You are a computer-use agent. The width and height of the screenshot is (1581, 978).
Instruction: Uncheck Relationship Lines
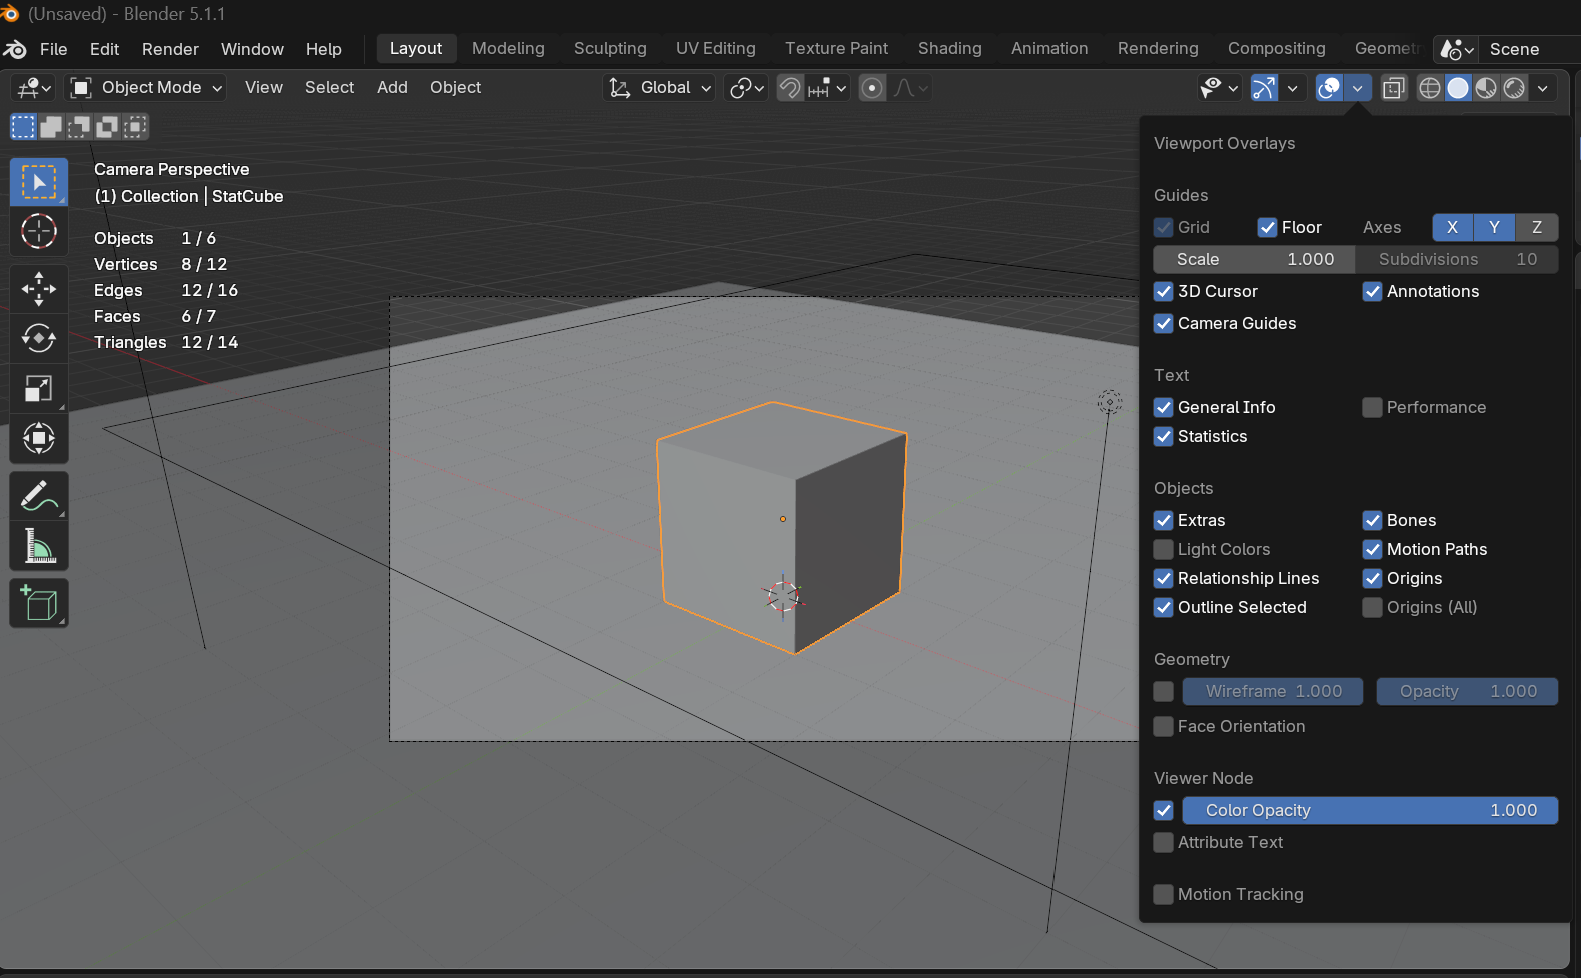[1163, 578]
